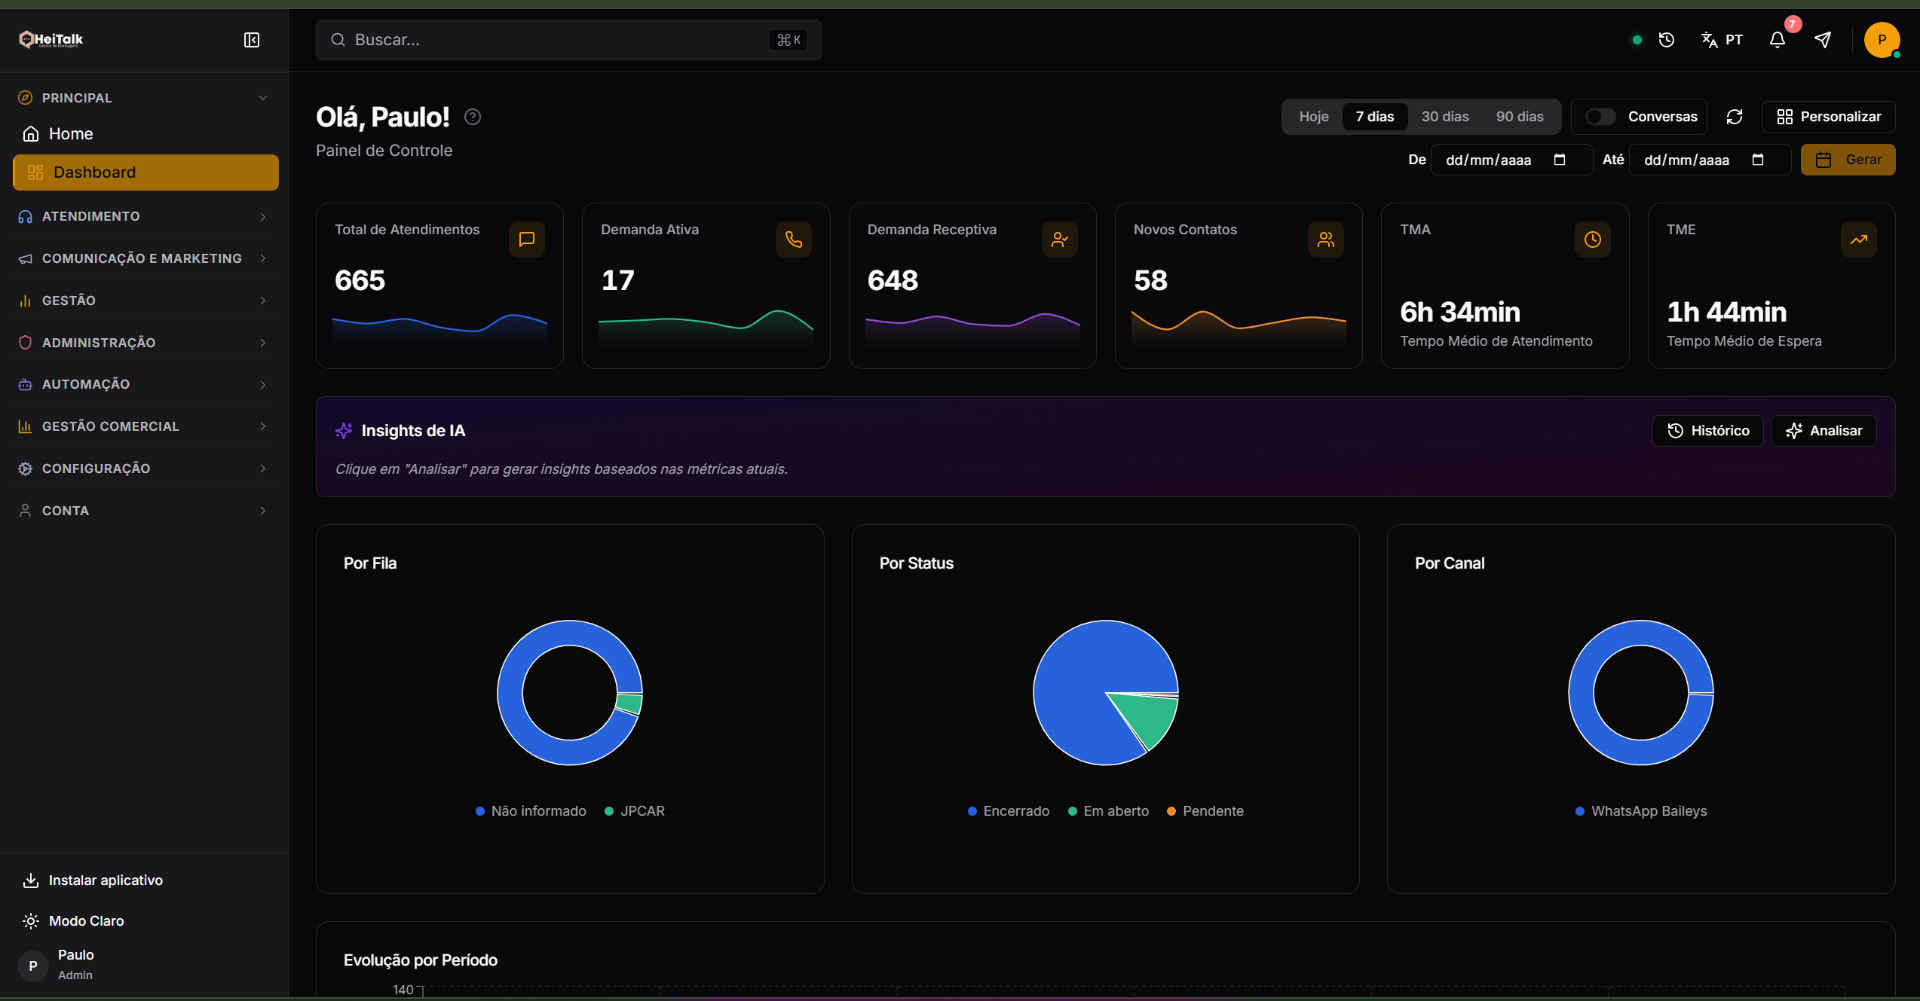Click the De date input field
Image resolution: width=1920 pixels, height=1001 pixels.
click(x=1511, y=160)
